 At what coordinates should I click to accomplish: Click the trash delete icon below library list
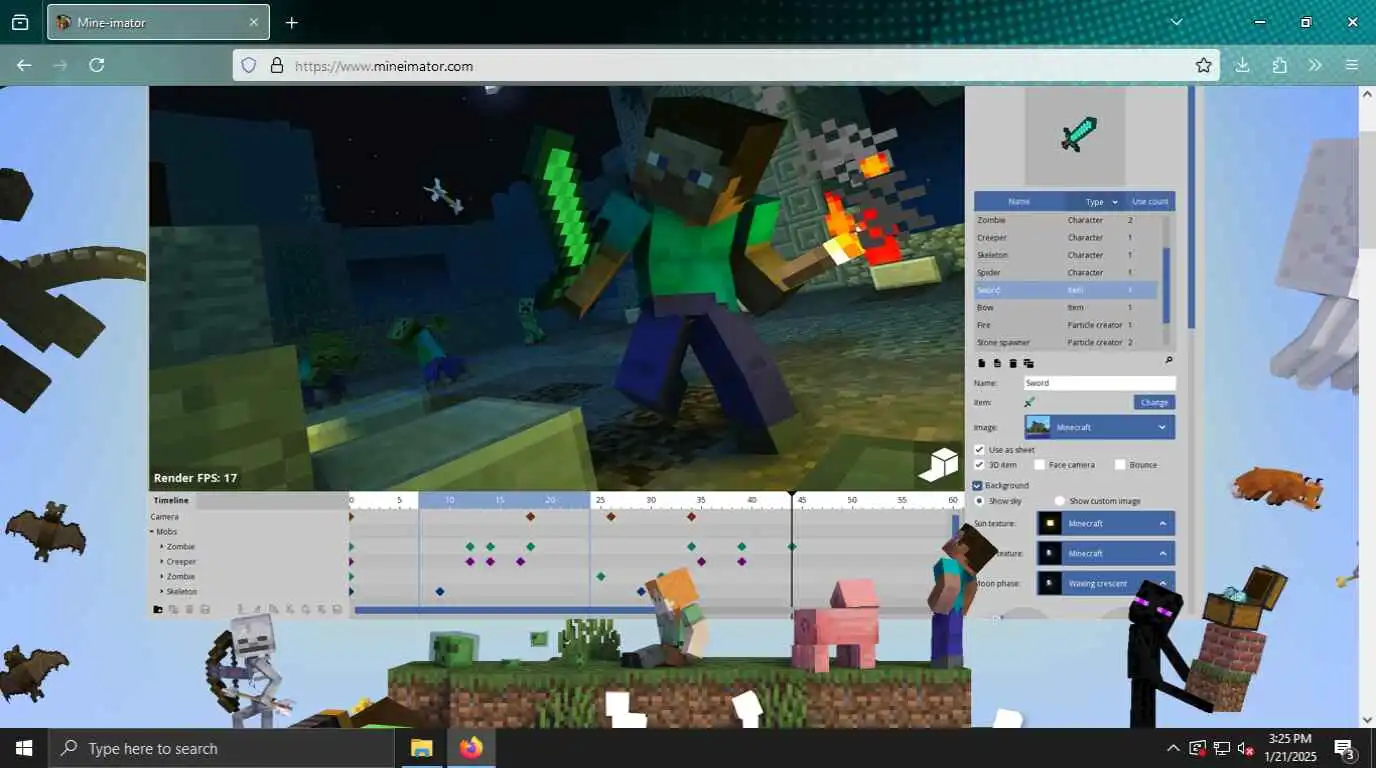pos(1013,363)
